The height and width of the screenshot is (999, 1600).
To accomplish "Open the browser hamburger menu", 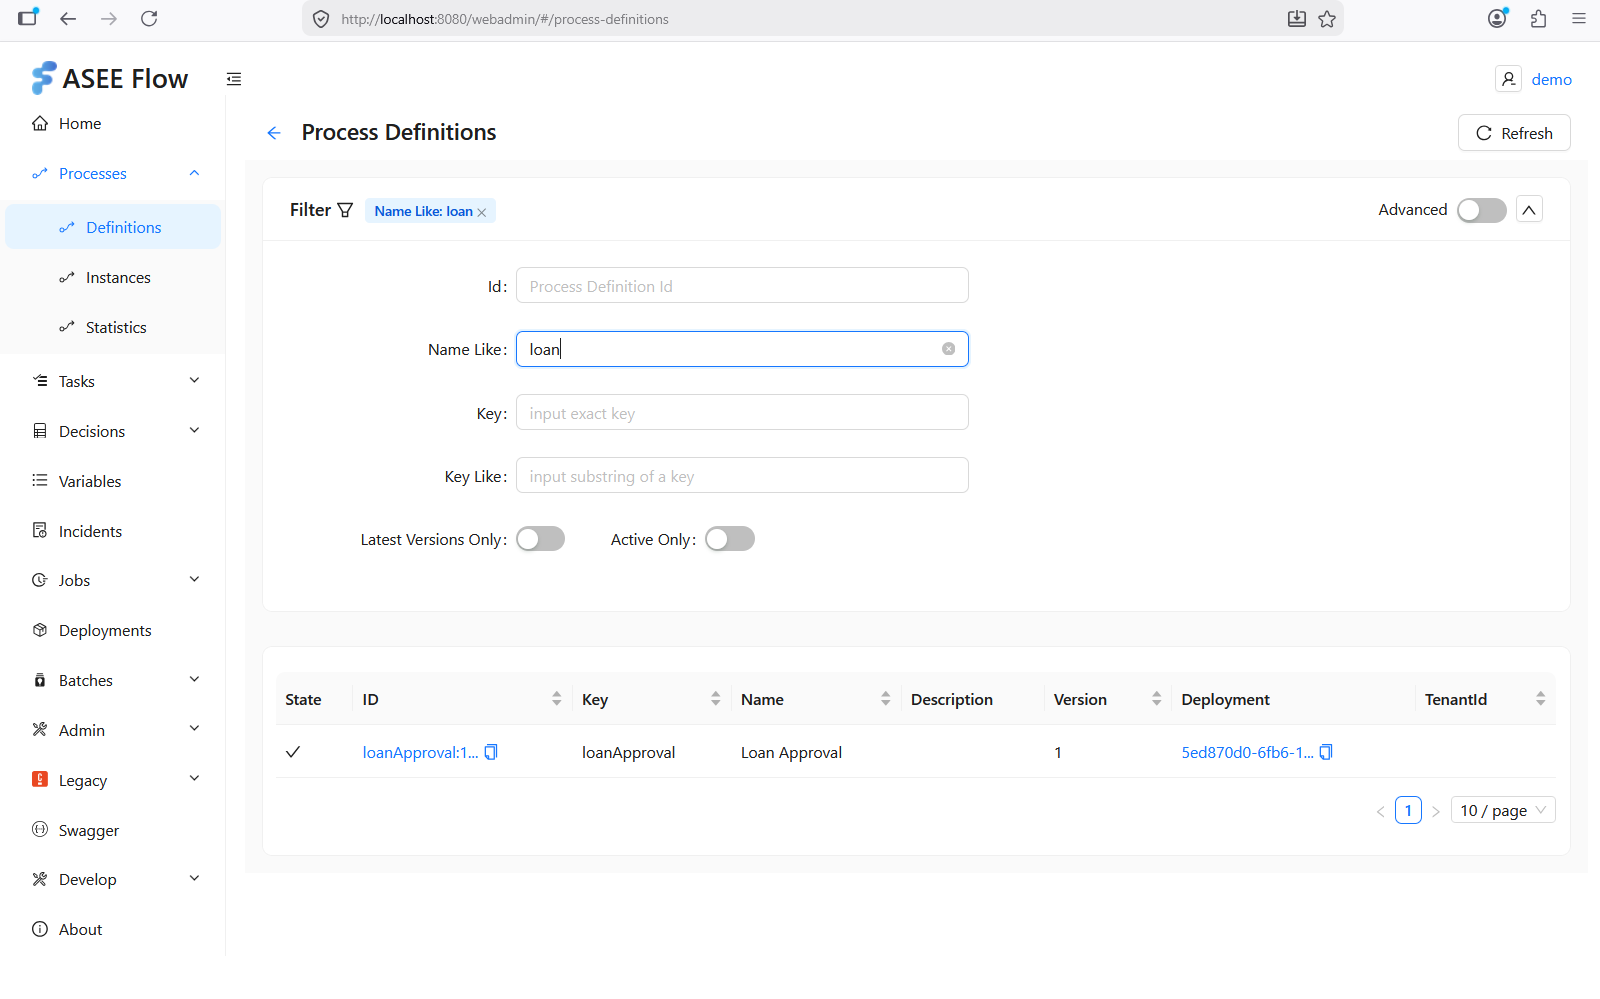I will 1579,18.
